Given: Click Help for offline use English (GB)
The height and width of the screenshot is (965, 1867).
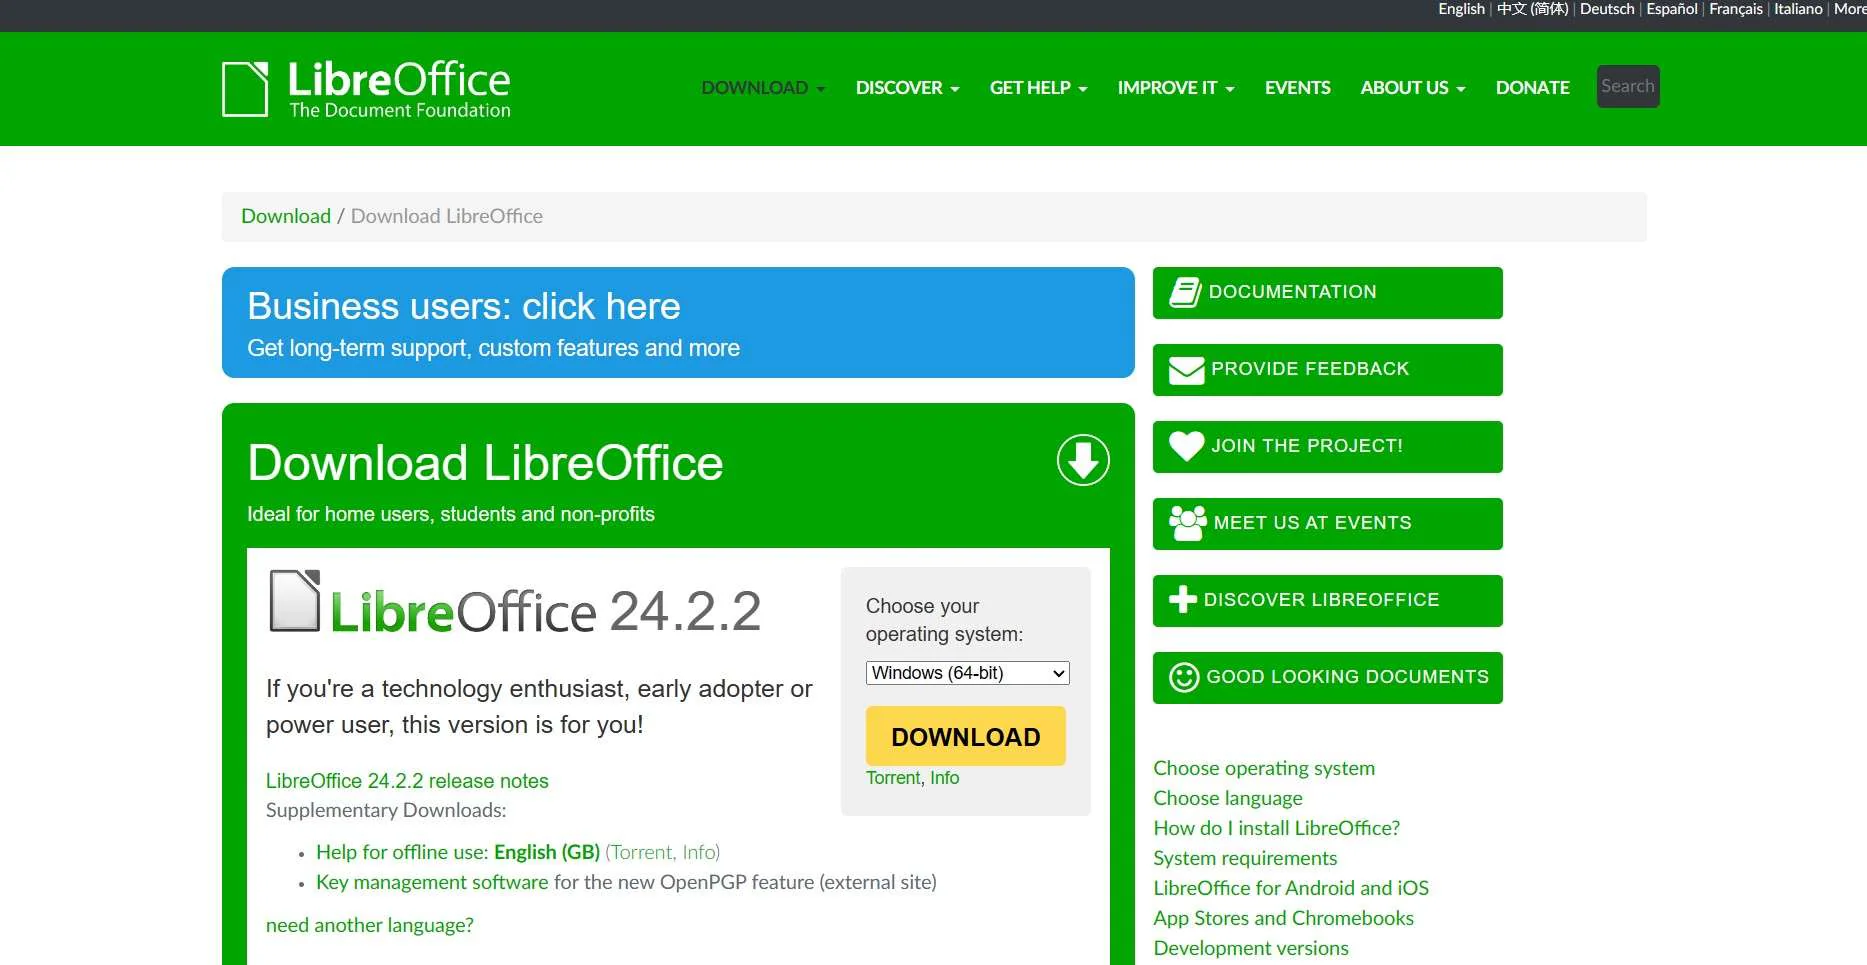Looking at the screenshot, I should (458, 852).
